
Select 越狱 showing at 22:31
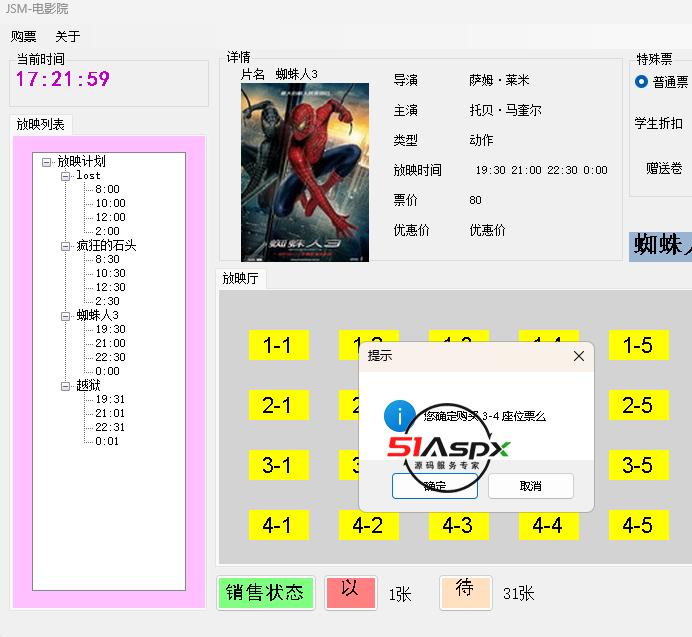click(x=110, y=427)
